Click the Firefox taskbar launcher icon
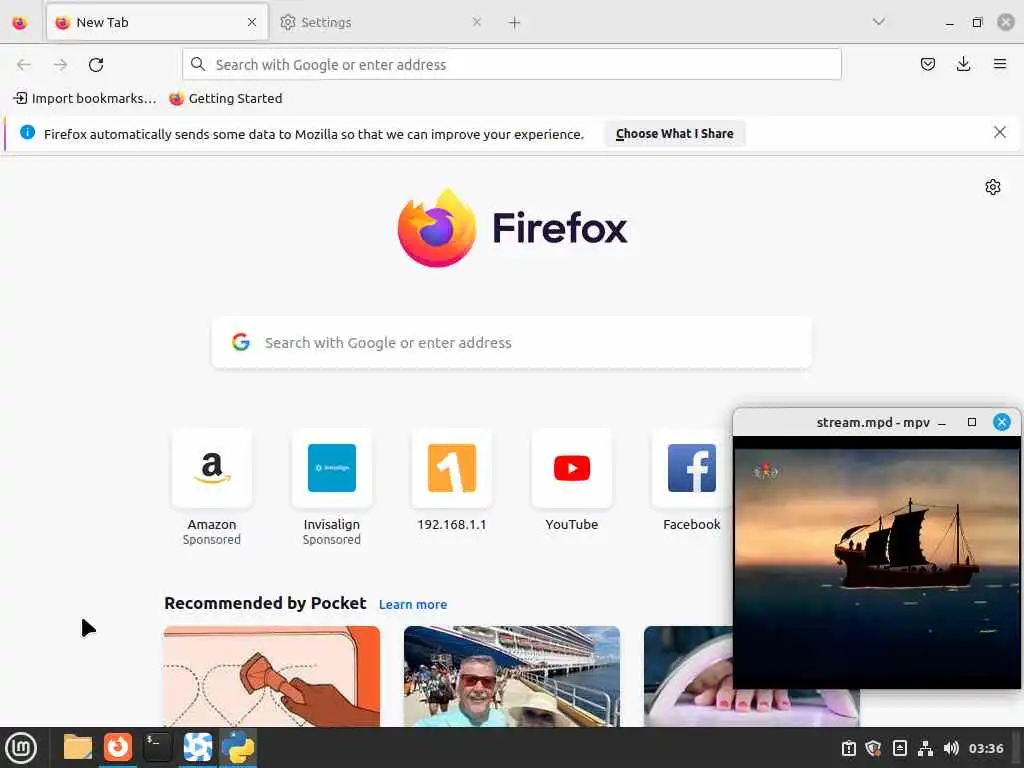 point(118,747)
